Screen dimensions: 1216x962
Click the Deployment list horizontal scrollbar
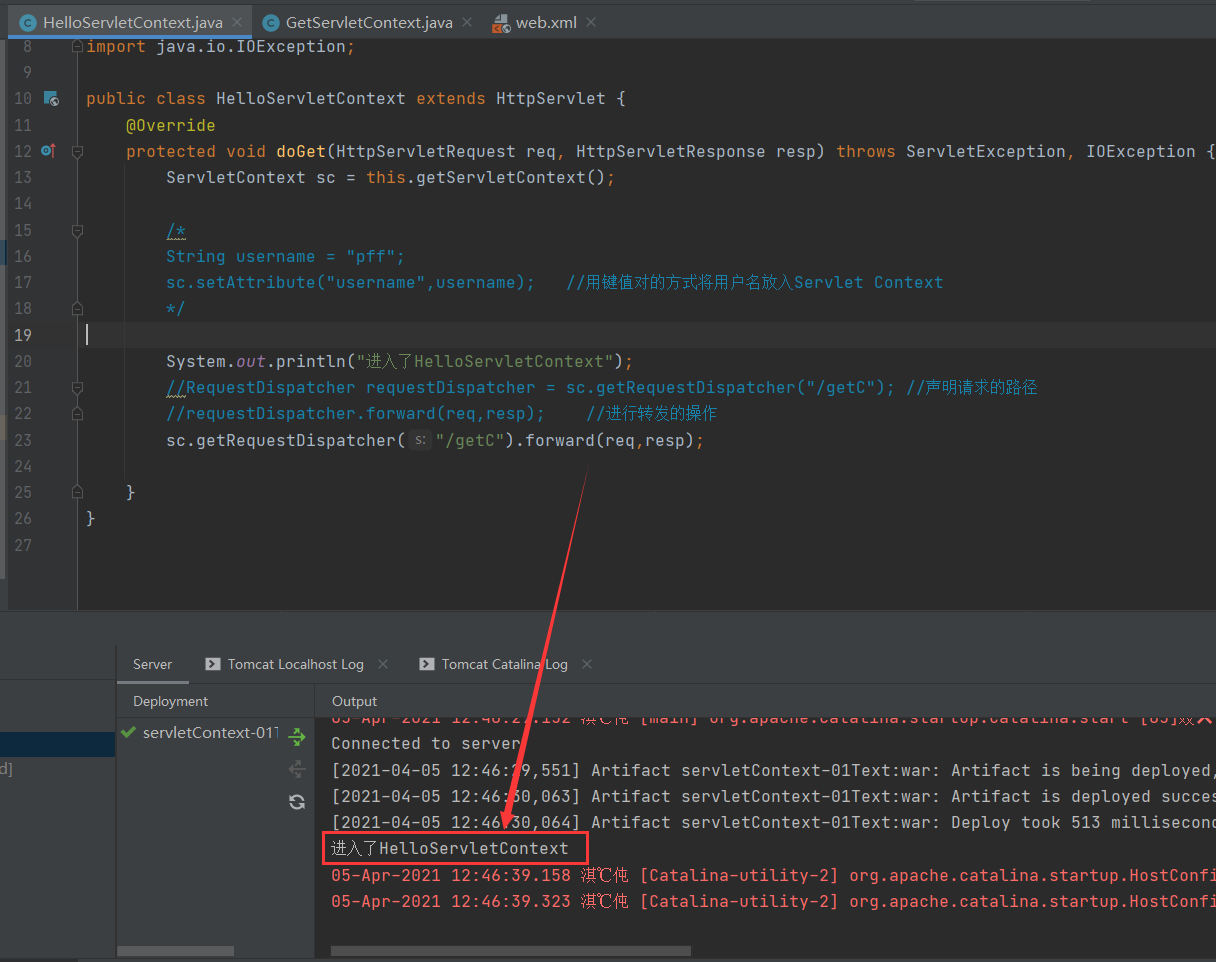coord(175,951)
